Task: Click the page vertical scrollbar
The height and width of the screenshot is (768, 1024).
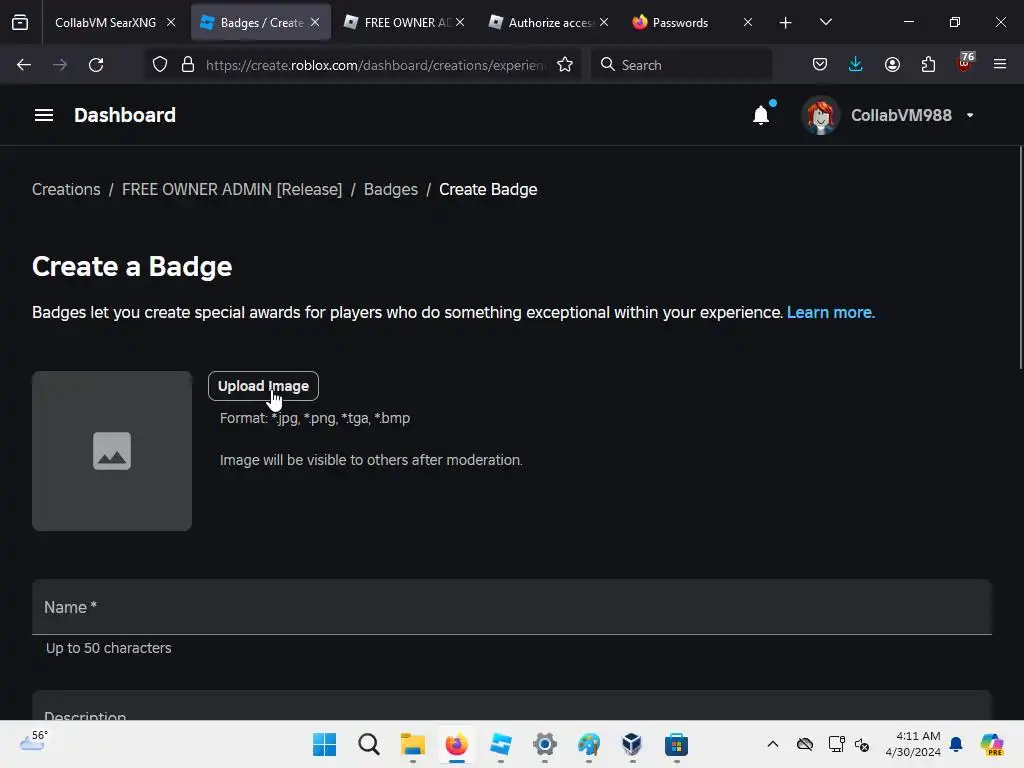Action: (x=1020, y=258)
